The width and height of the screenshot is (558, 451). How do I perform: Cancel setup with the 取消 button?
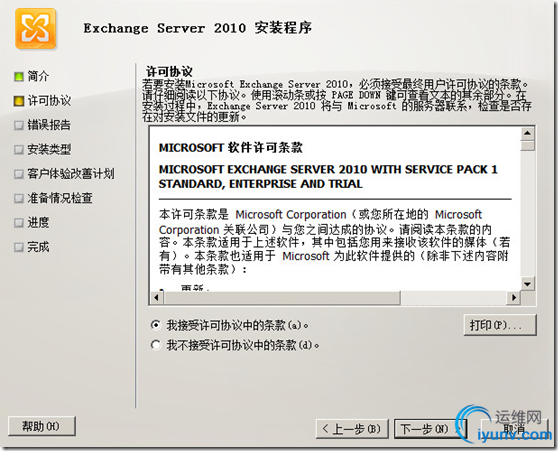(515, 429)
